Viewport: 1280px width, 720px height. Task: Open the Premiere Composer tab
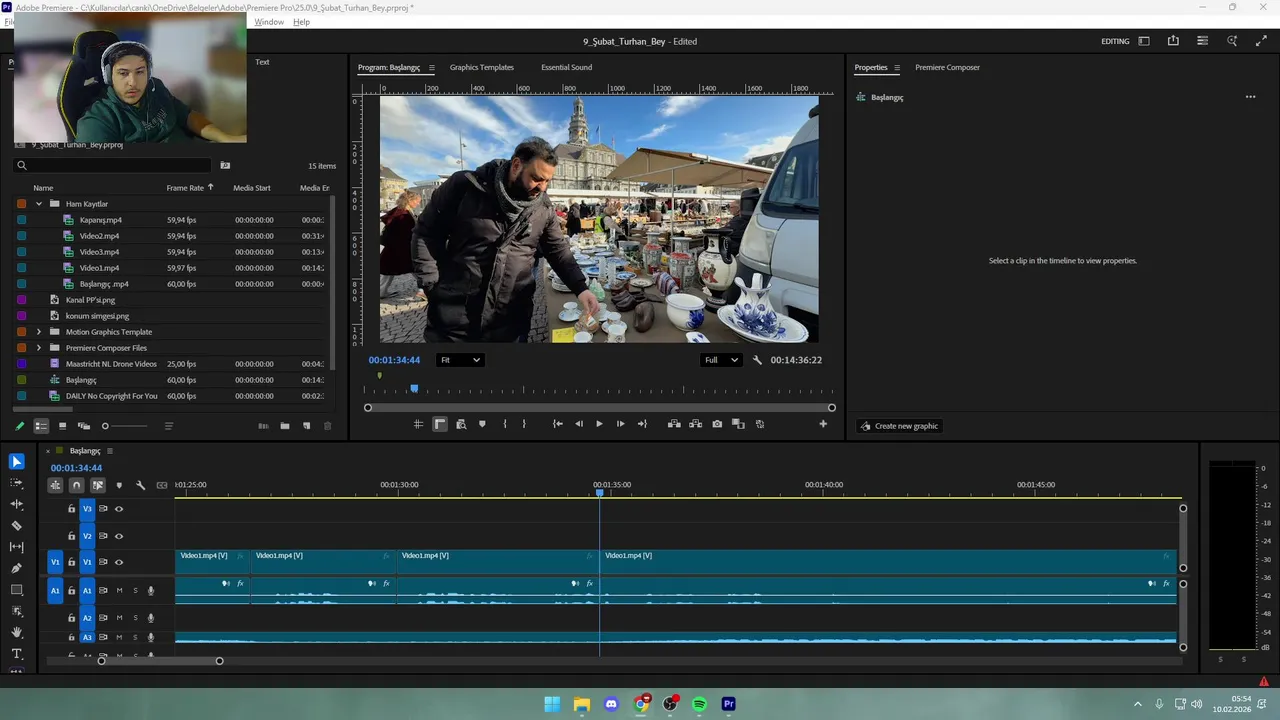click(x=947, y=67)
